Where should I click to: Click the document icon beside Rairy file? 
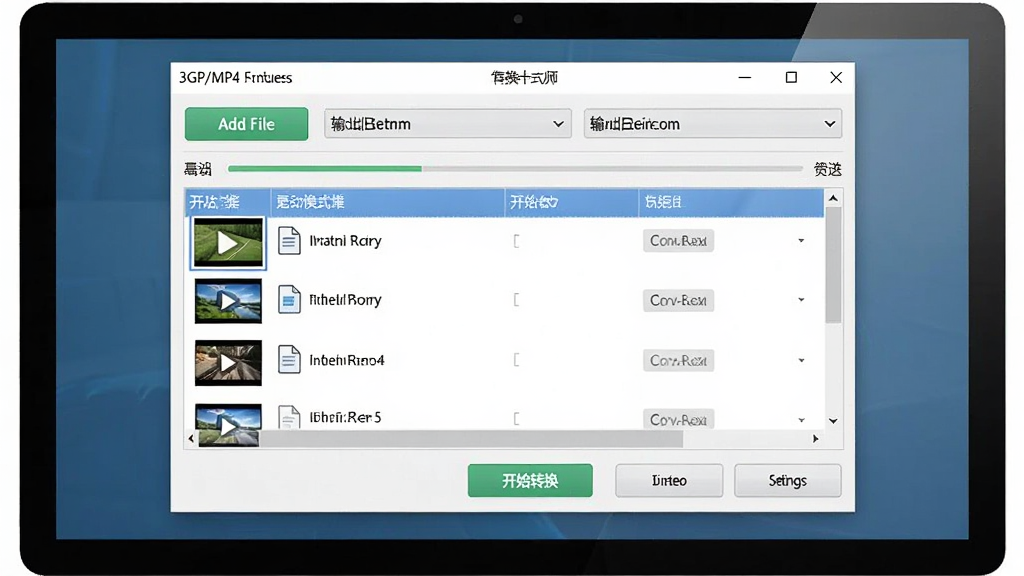tap(289, 240)
